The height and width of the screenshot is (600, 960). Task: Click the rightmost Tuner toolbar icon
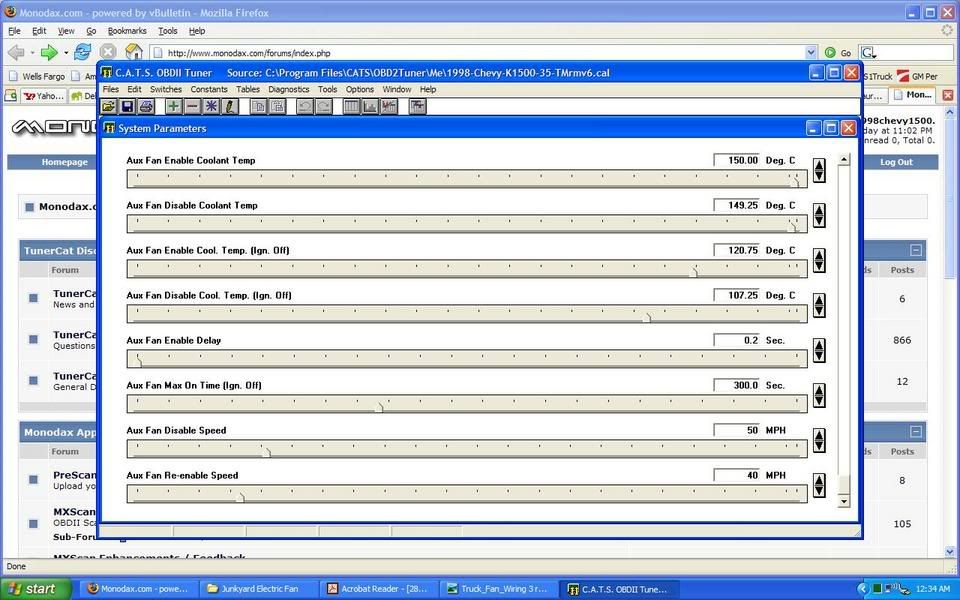[418, 107]
